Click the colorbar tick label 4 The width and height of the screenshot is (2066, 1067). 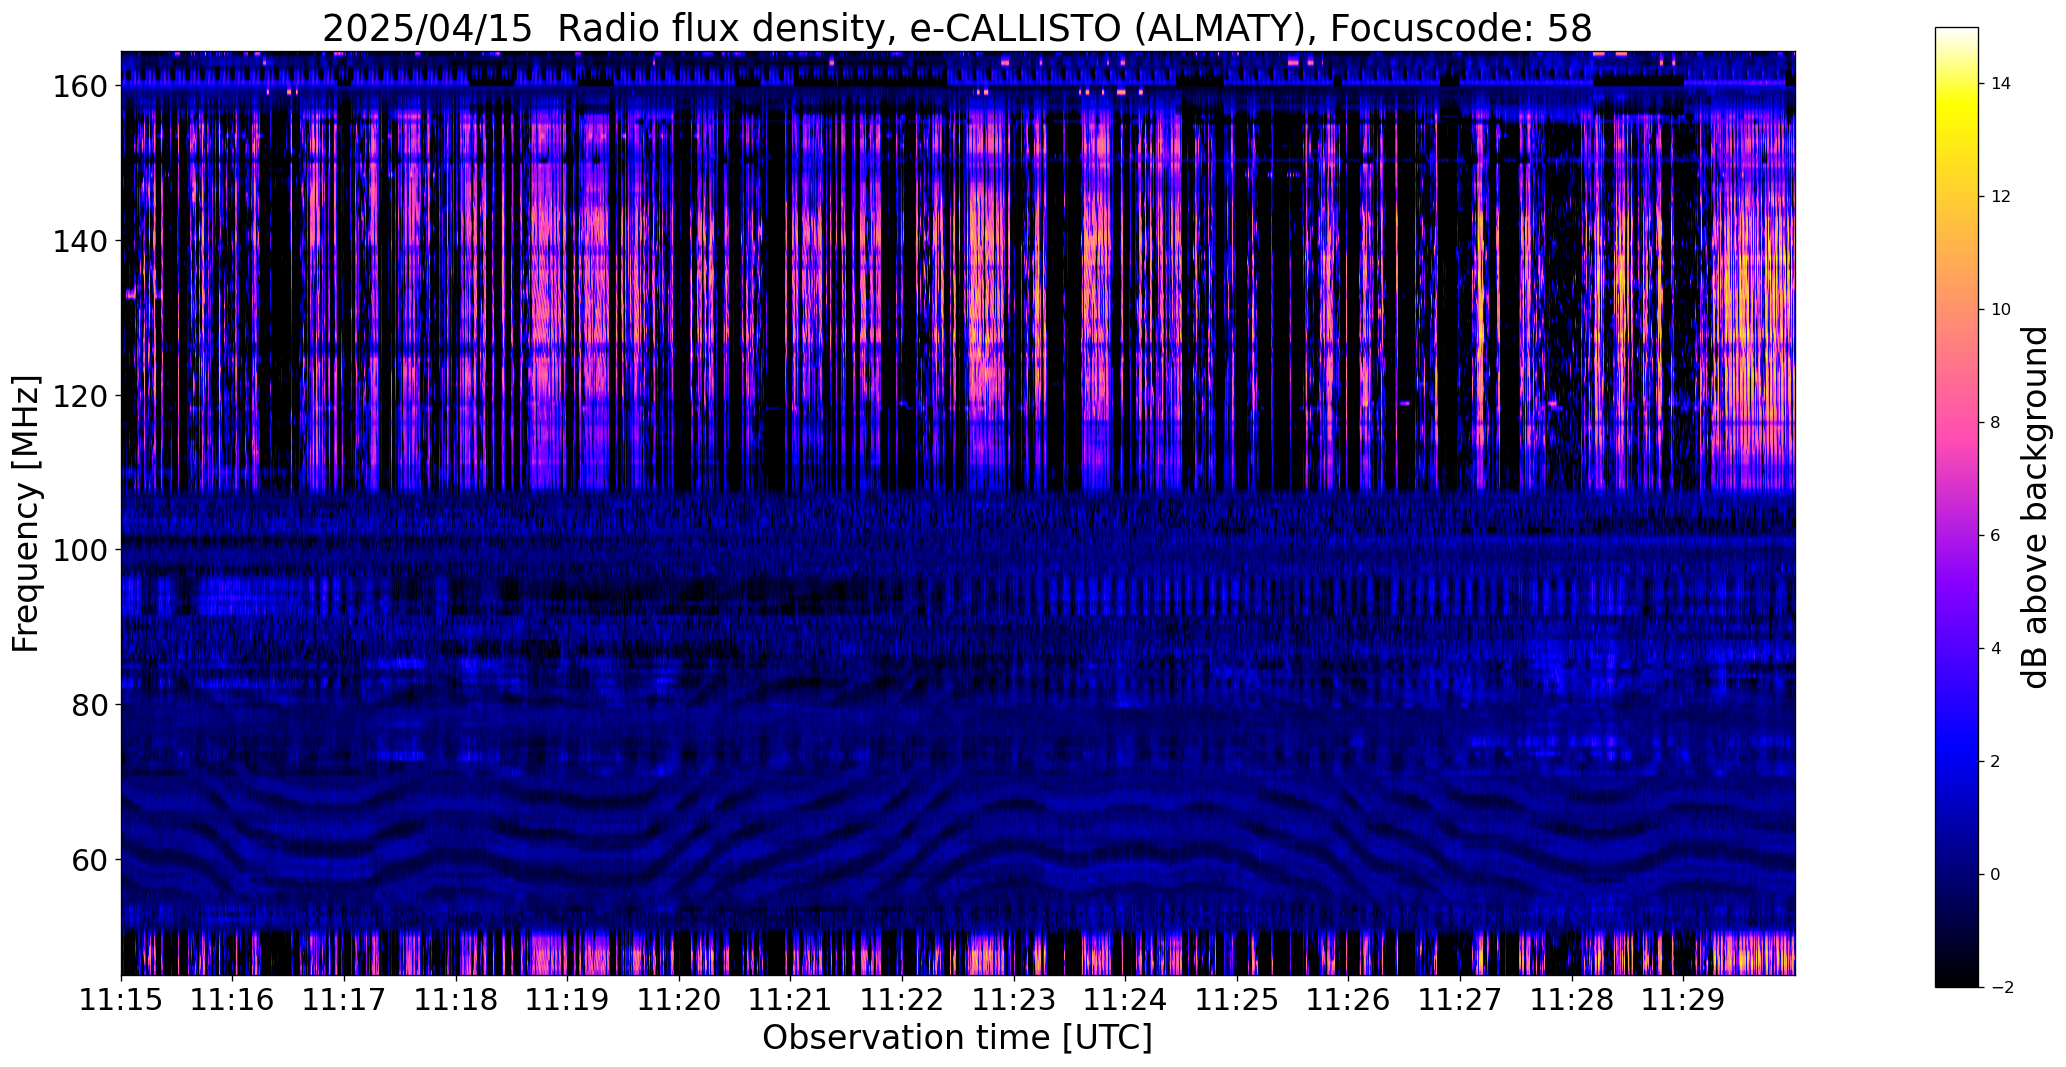point(1996,649)
